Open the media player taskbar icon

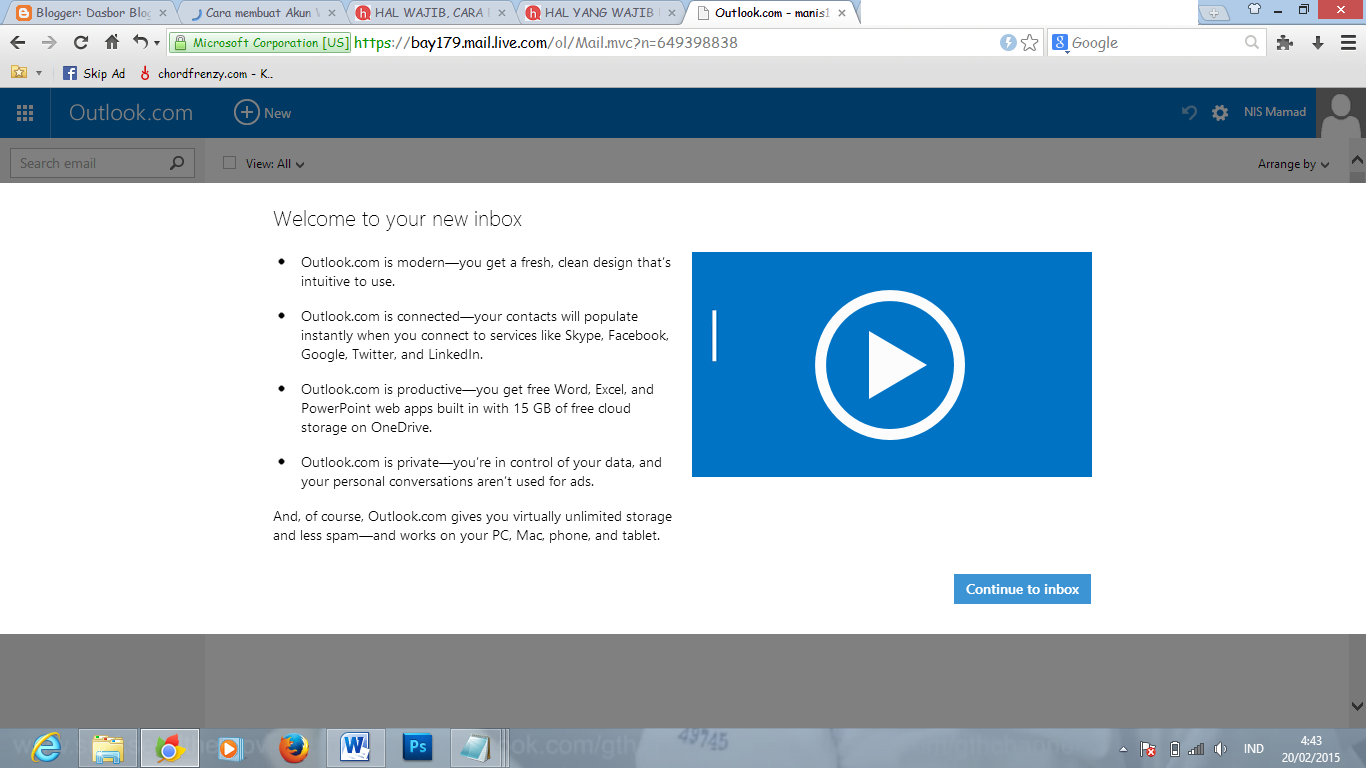229,748
